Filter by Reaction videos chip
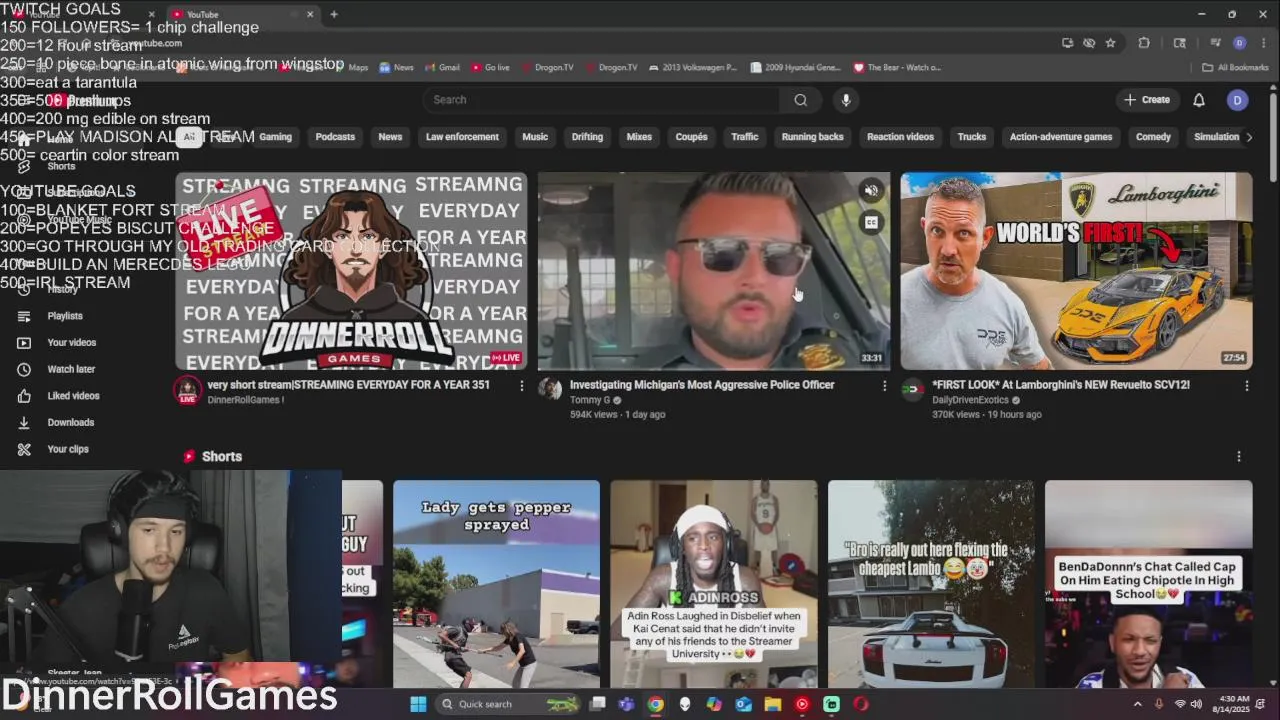The width and height of the screenshot is (1280, 720). [x=900, y=137]
